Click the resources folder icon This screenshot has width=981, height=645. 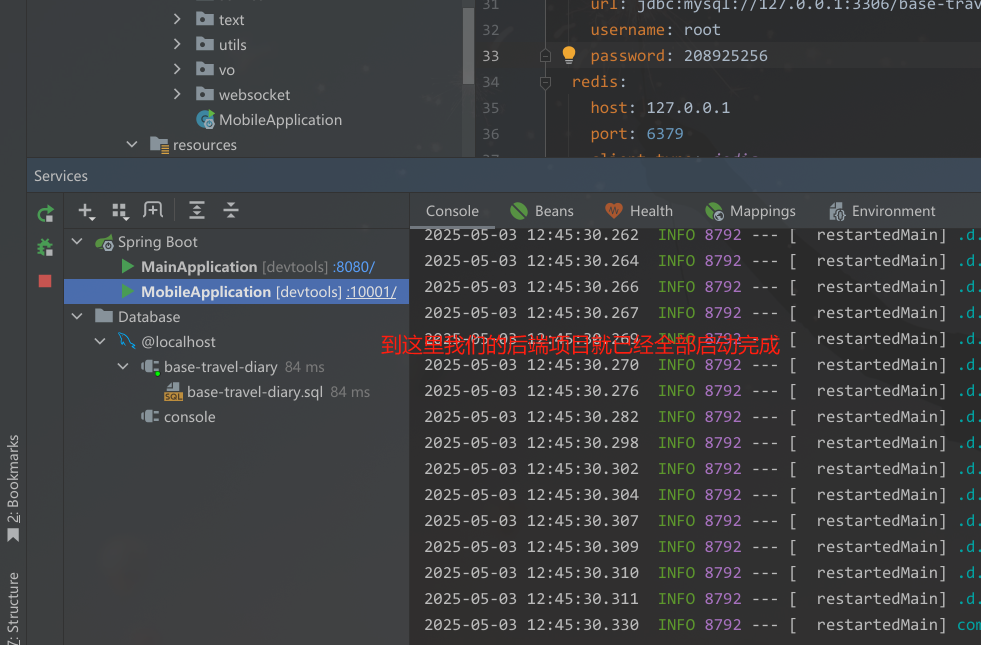coord(160,145)
